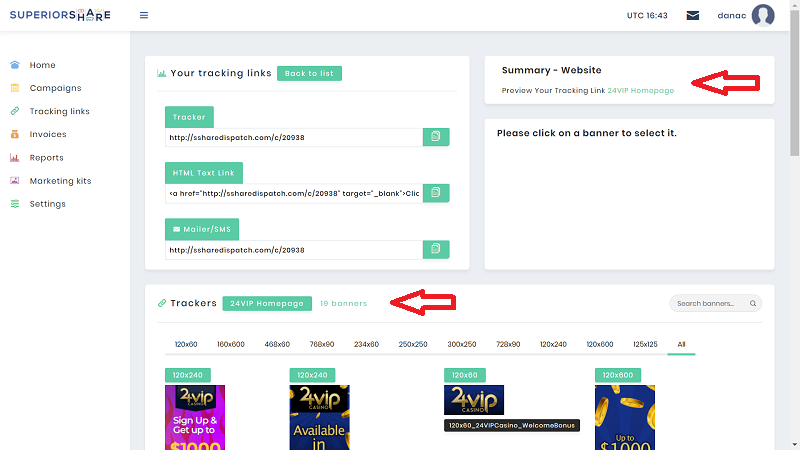
Task: Open the 24VIP Homepage preview link in the Summary
Action: click(x=640, y=90)
